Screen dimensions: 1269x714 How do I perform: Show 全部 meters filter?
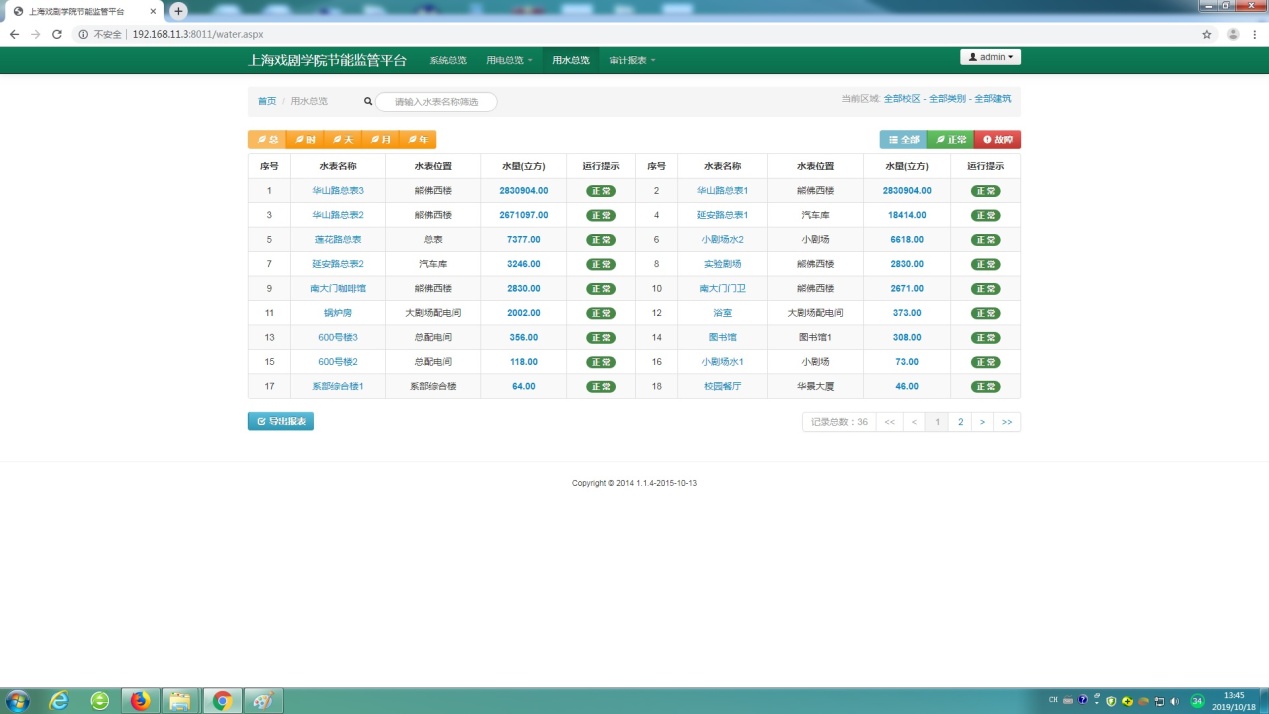pyautogui.click(x=903, y=140)
